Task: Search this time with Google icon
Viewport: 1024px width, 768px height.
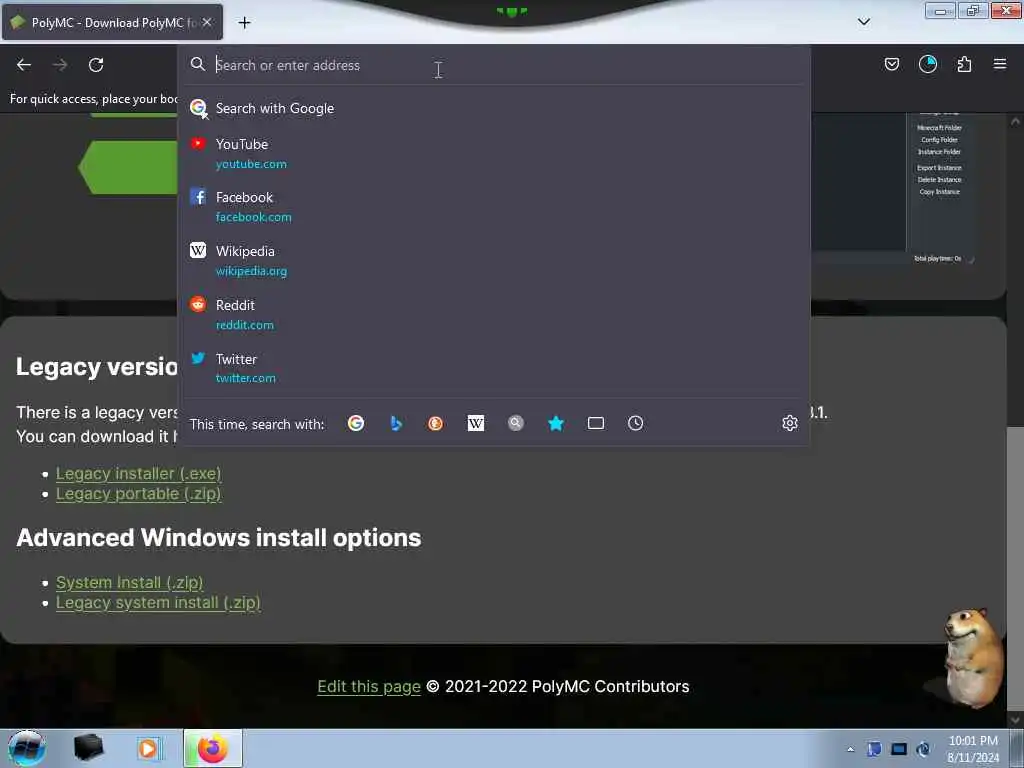Action: 356,424
